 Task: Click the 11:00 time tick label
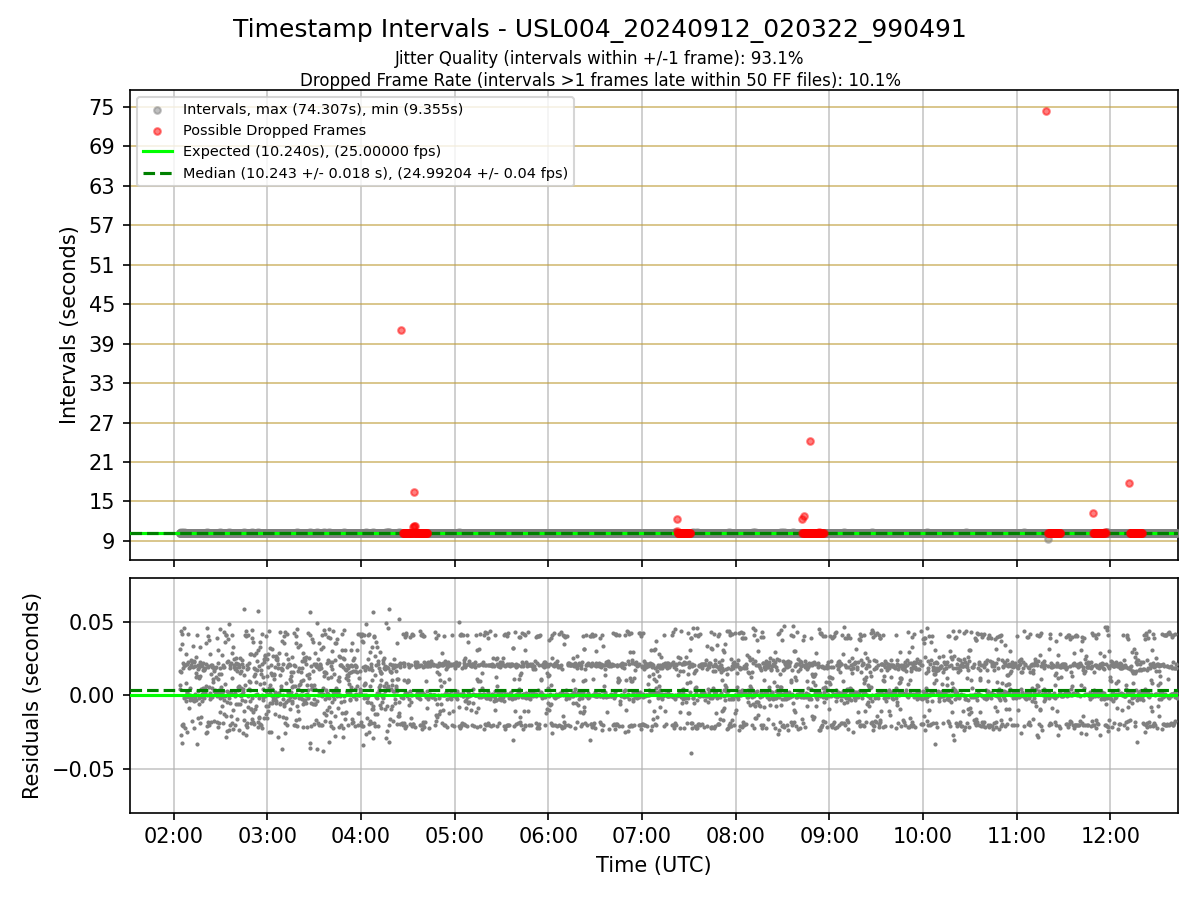click(1017, 836)
